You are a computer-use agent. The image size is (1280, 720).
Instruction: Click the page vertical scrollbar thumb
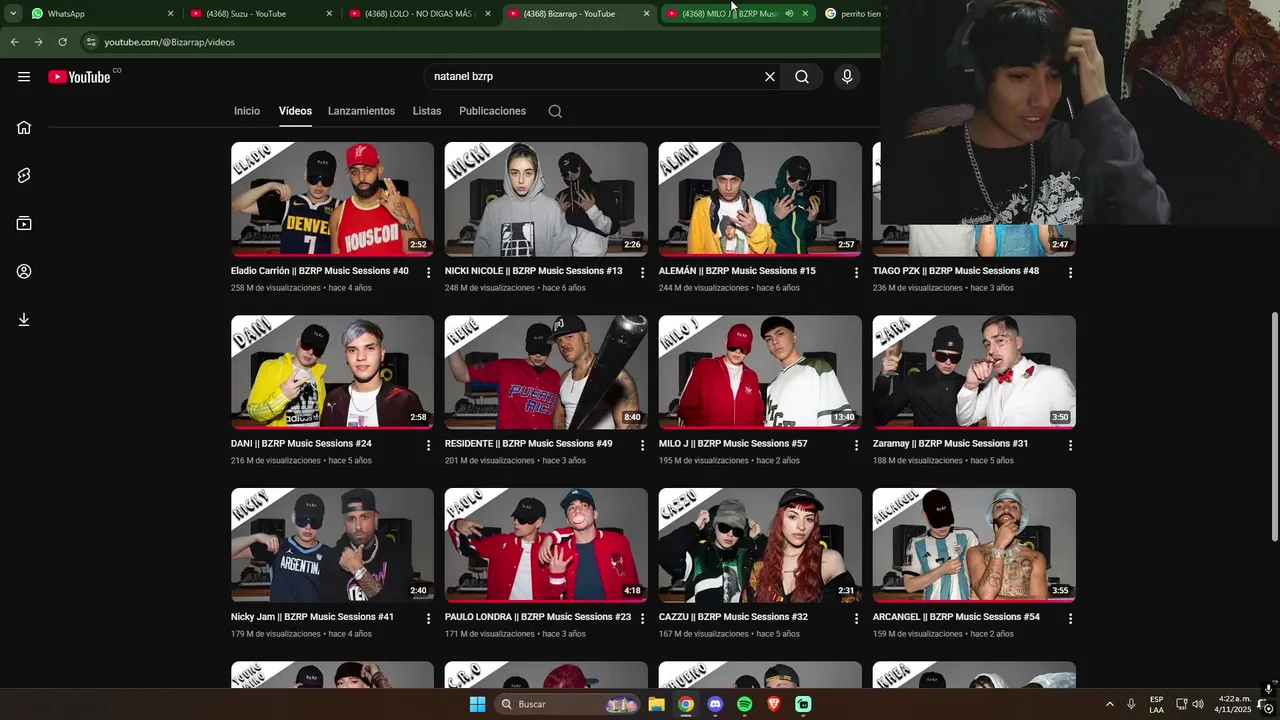point(1274,427)
